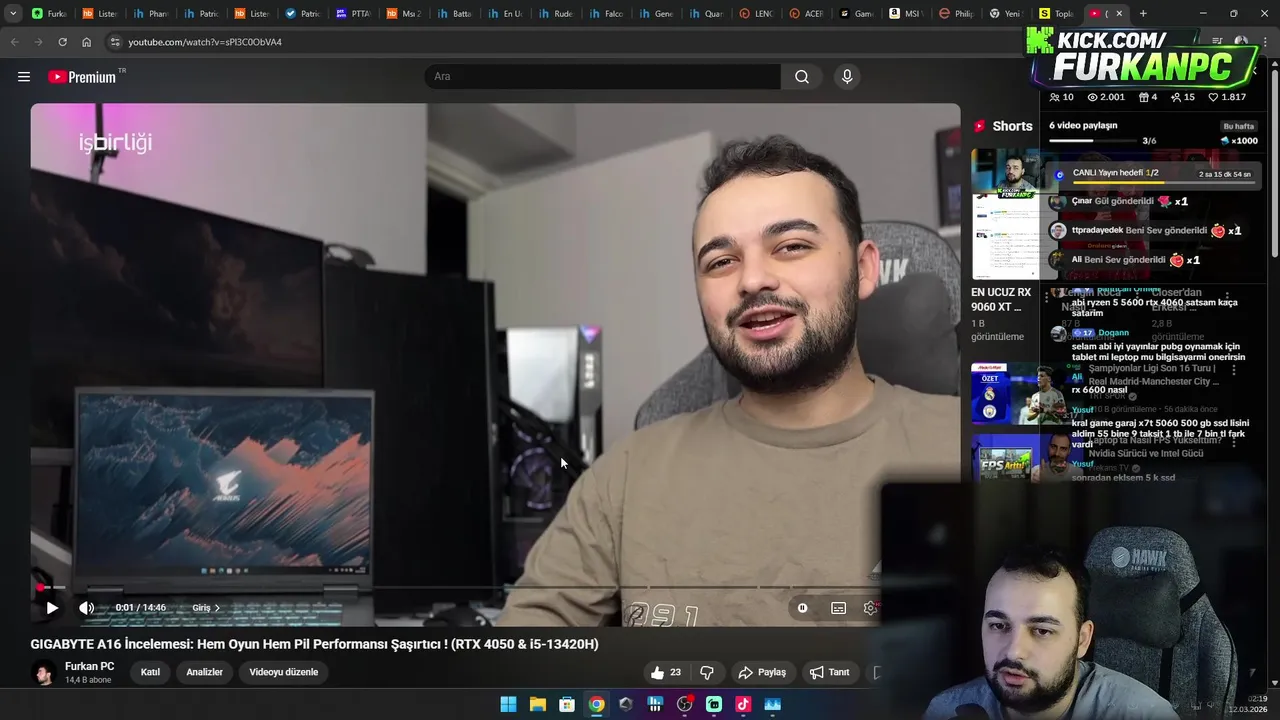Screen dimensions: 1280x720
Task: Switch to the LENC browser tab
Action: pyautogui.click(x=757, y=13)
